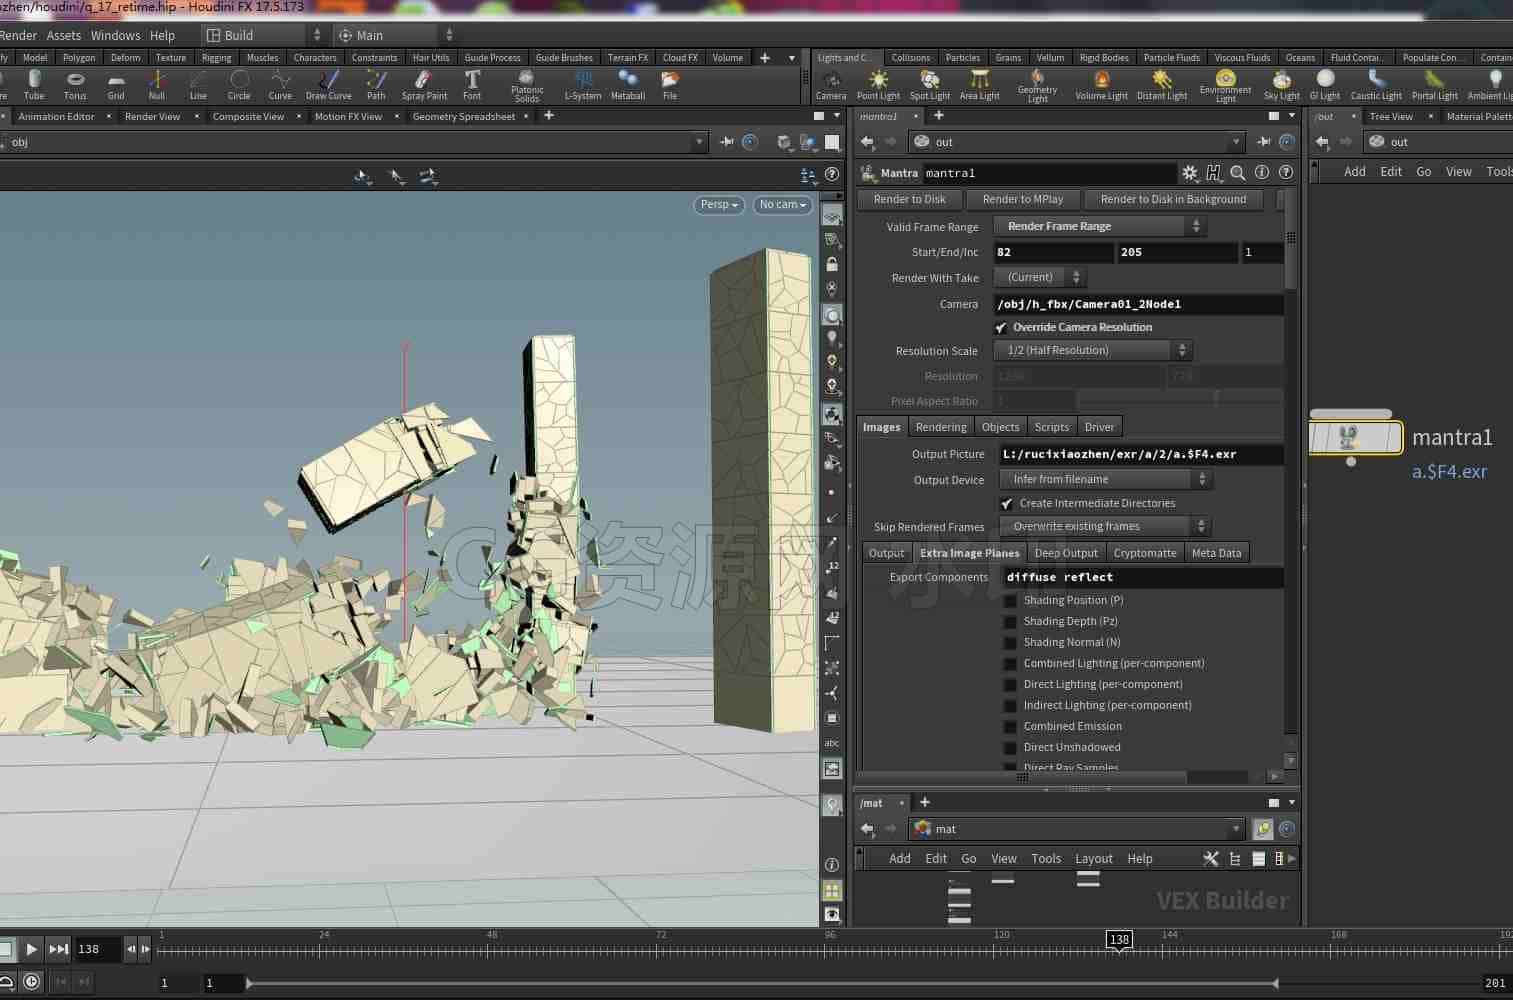
Task: Disable Create Intermediate Directories checkbox
Action: [x=1007, y=504]
